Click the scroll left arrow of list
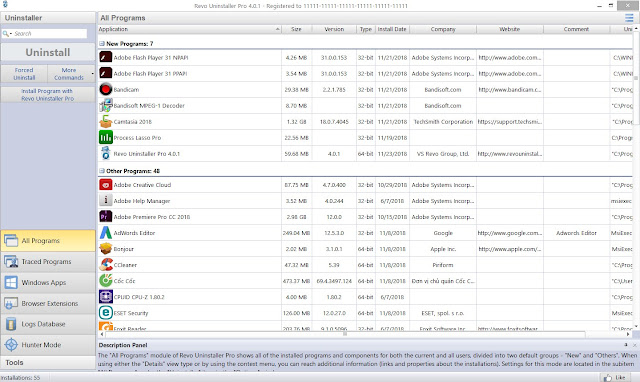640x382 pixels. tap(102, 334)
